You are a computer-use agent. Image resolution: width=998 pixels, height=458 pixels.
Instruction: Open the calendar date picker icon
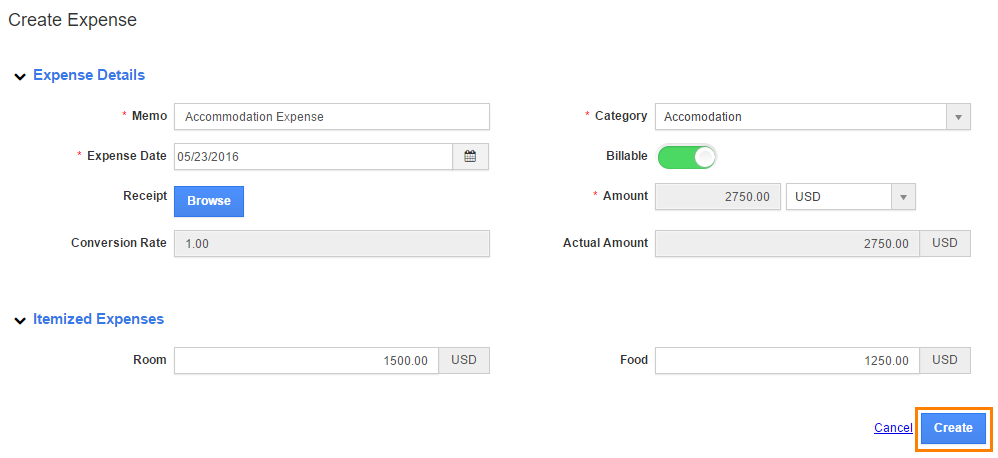click(470, 157)
